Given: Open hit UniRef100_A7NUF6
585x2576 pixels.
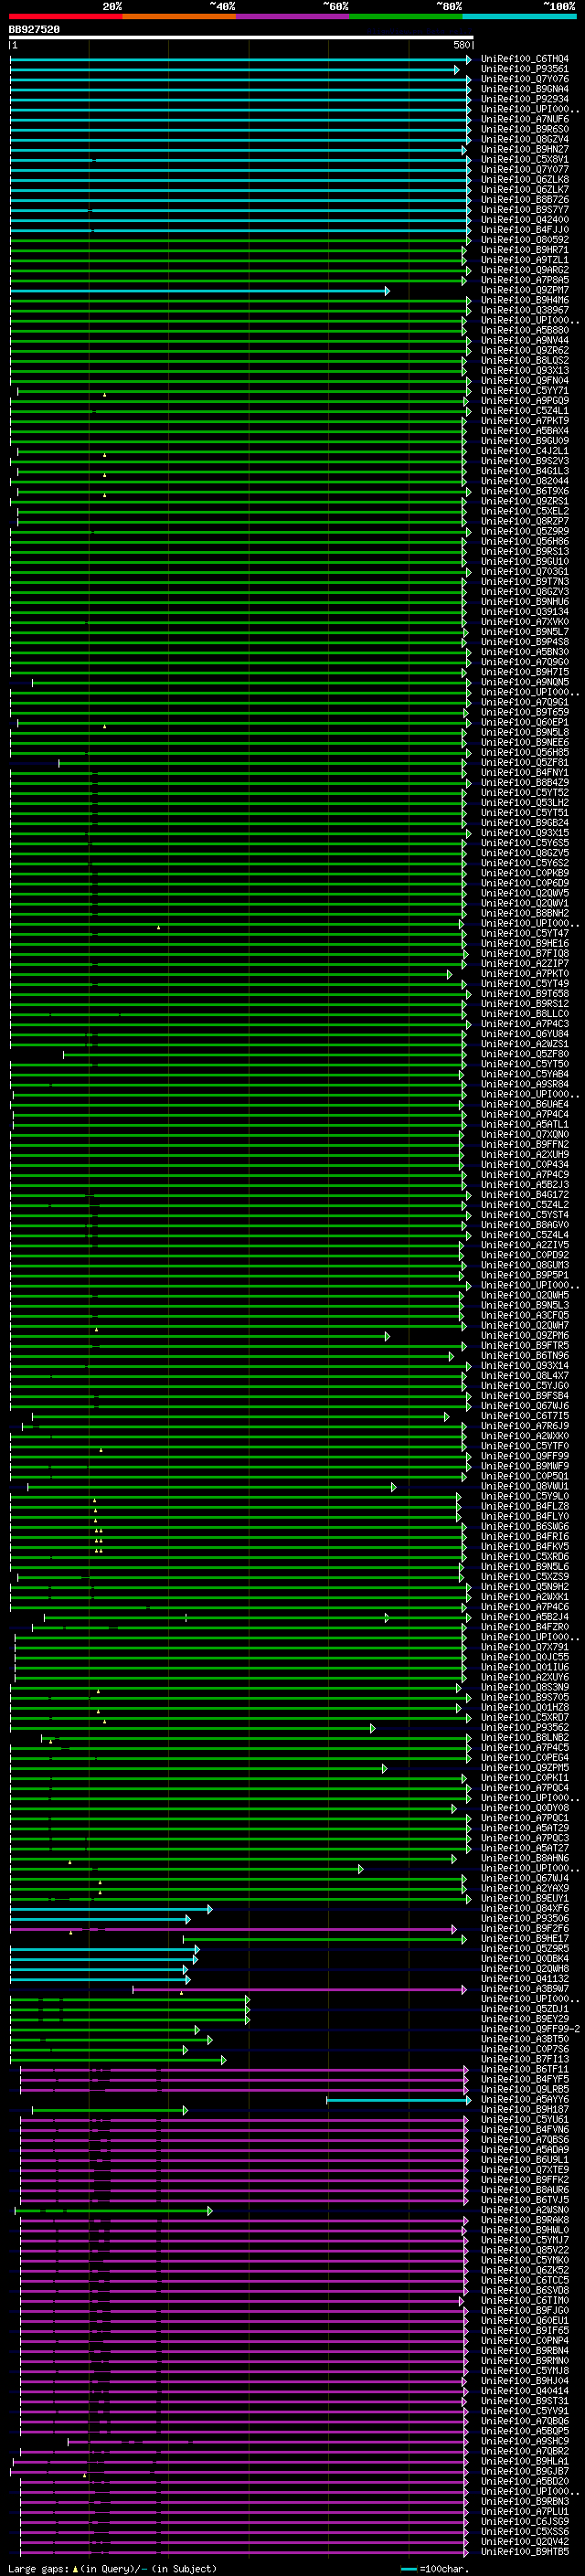Looking at the screenshot, I should [x=525, y=120].
